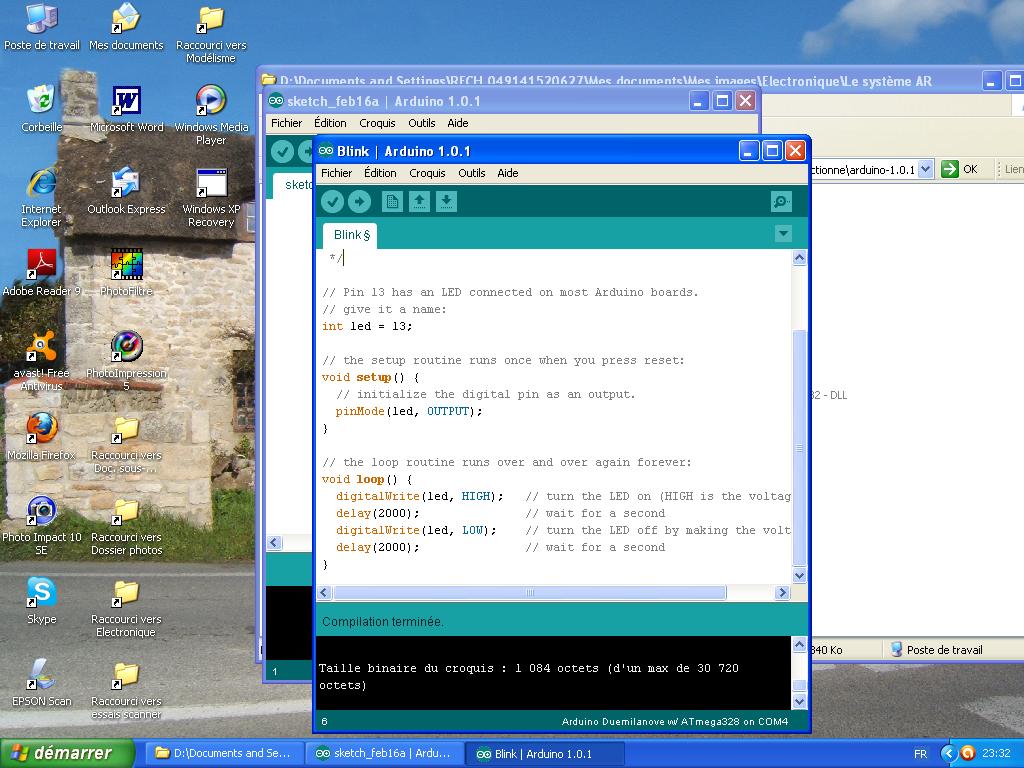Open the Outils menu in Blink window
1024x768 pixels.
[471, 173]
